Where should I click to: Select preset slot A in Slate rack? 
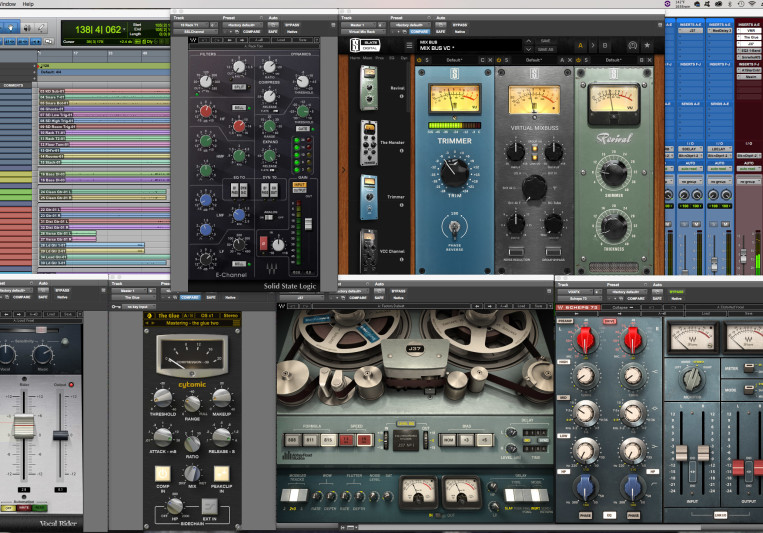(x=580, y=45)
